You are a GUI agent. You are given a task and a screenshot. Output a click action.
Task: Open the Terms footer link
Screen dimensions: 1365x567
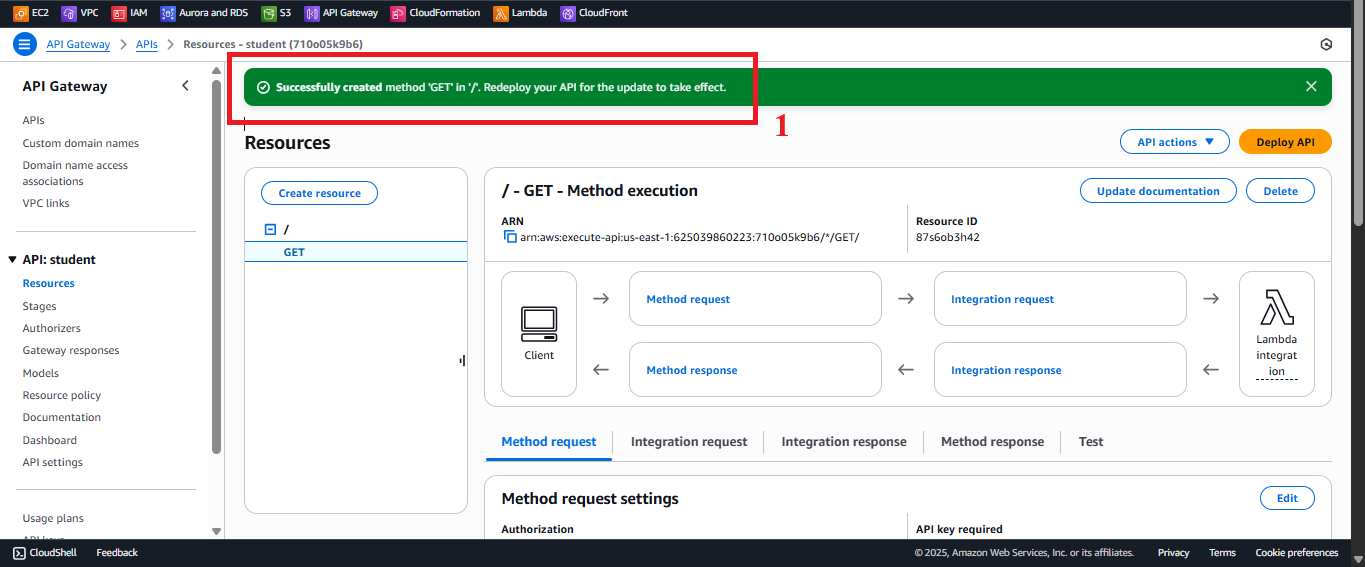(x=1222, y=552)
